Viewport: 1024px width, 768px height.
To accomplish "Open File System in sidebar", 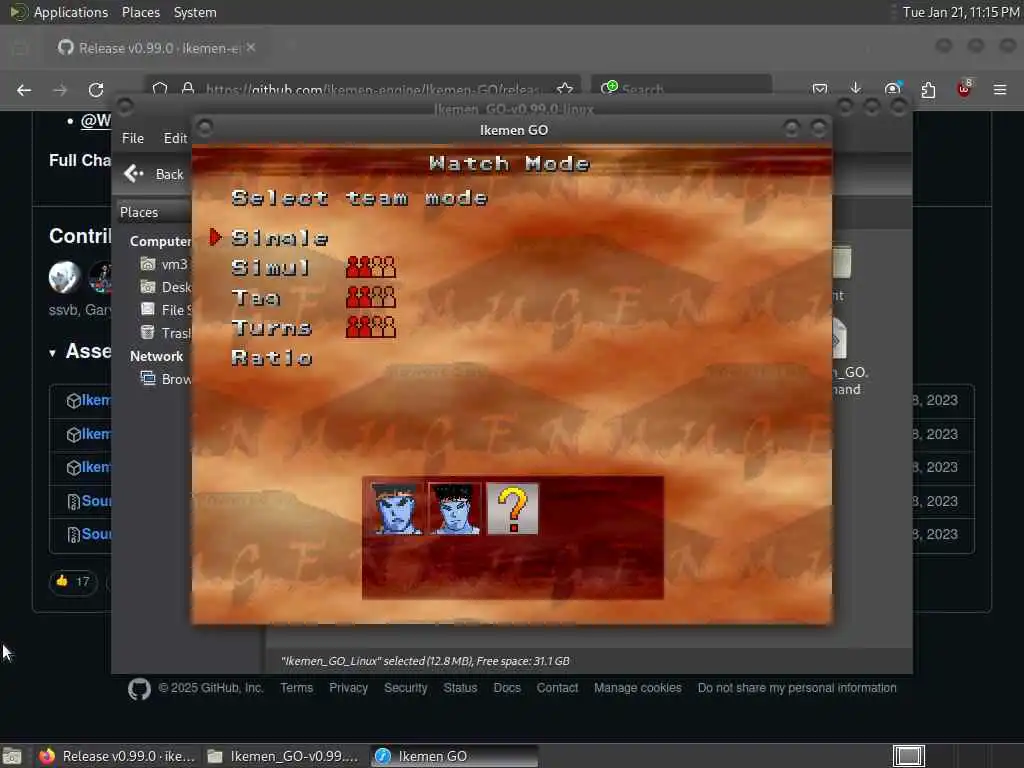I will [166, 310].
